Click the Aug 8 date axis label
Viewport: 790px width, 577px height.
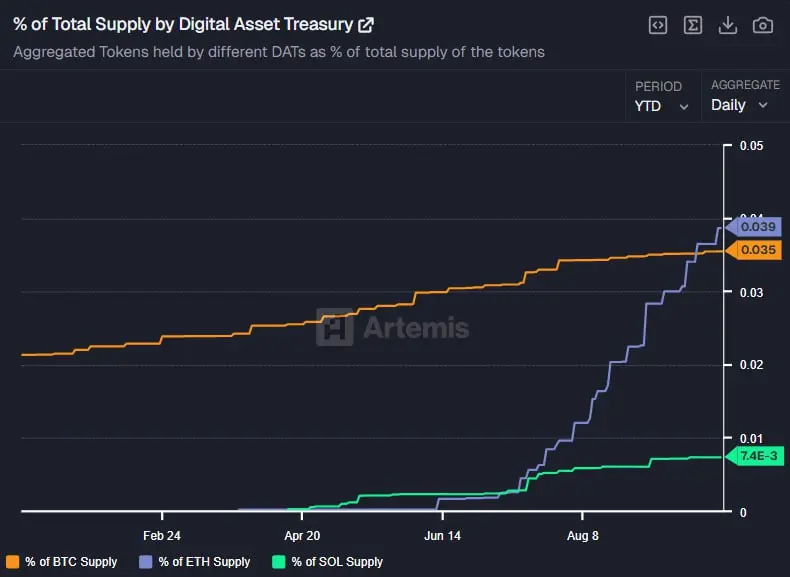click(x=582, y=536)
